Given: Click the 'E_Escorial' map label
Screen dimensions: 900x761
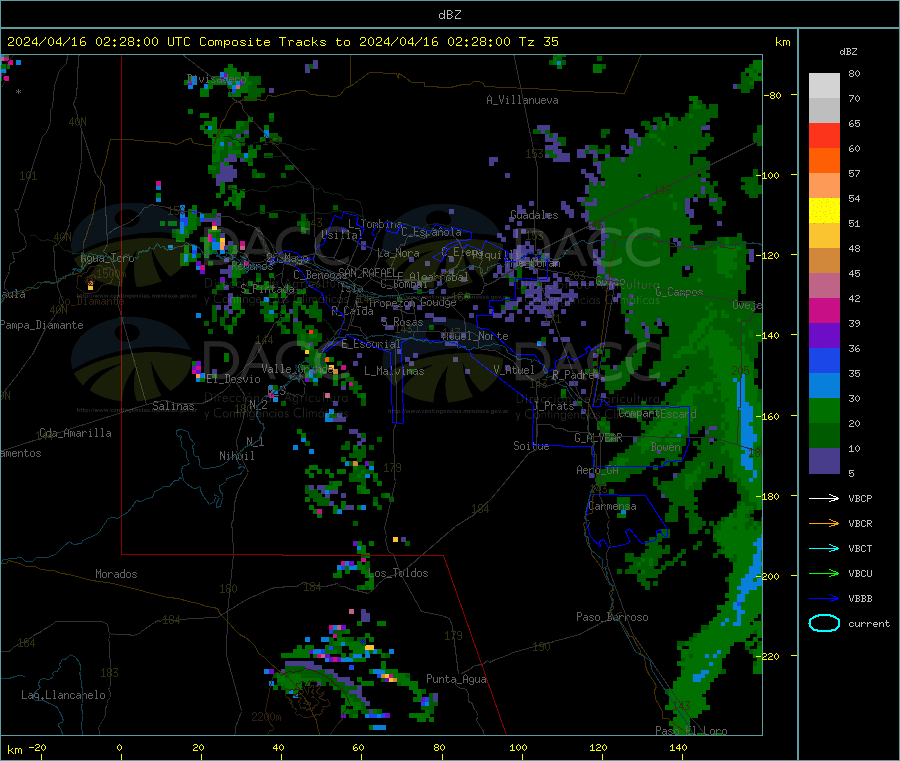Looking at the screenshot, I should (x=371, y=344).
